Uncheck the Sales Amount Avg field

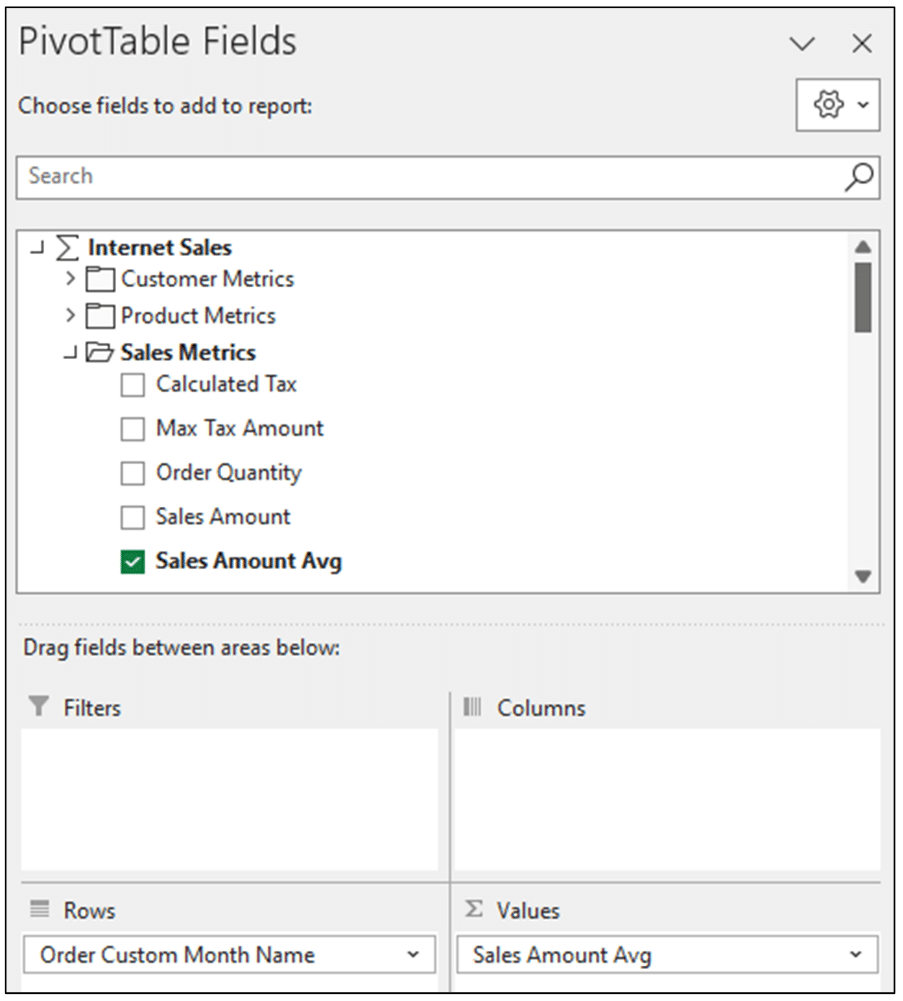[132, 561]
